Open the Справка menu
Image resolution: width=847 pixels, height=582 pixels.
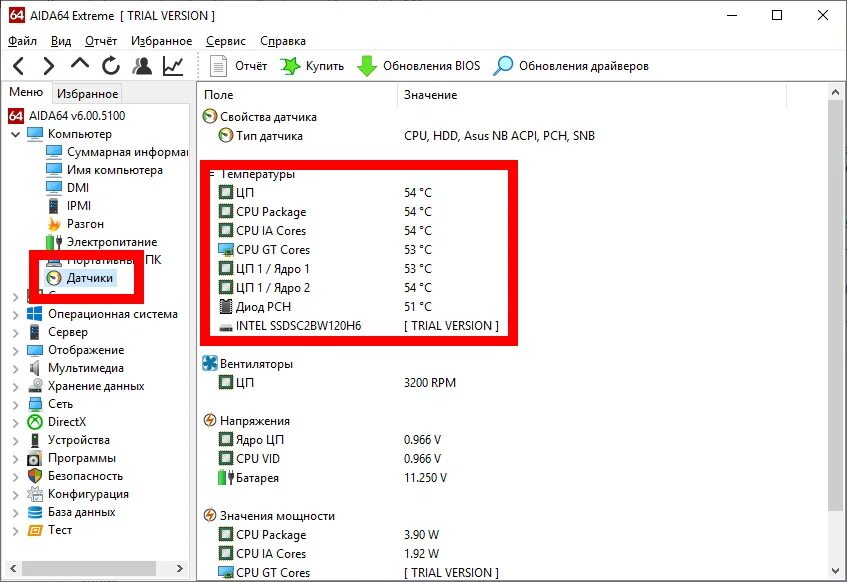point(283,41)
